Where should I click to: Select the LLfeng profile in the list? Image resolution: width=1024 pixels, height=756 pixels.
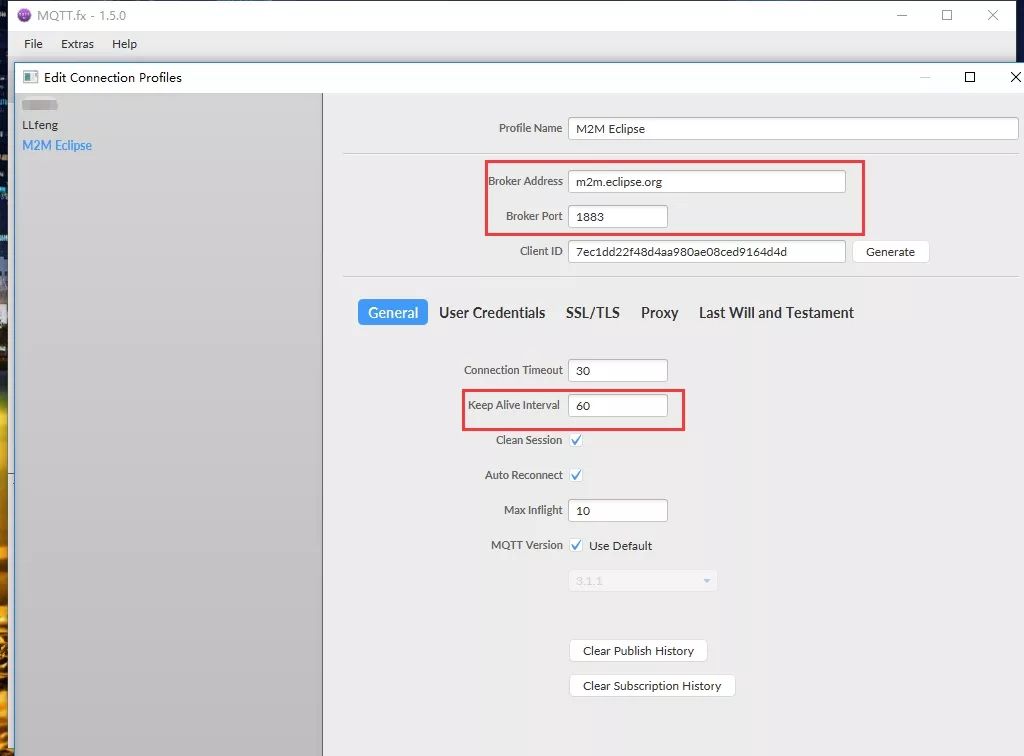pyautogui.click(x=40, y=125)
